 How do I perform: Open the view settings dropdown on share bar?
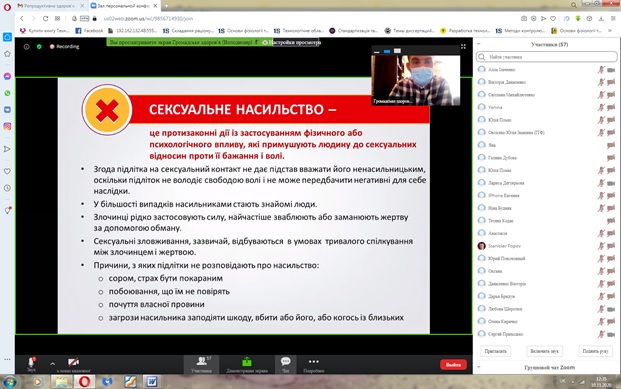[295, 42]
